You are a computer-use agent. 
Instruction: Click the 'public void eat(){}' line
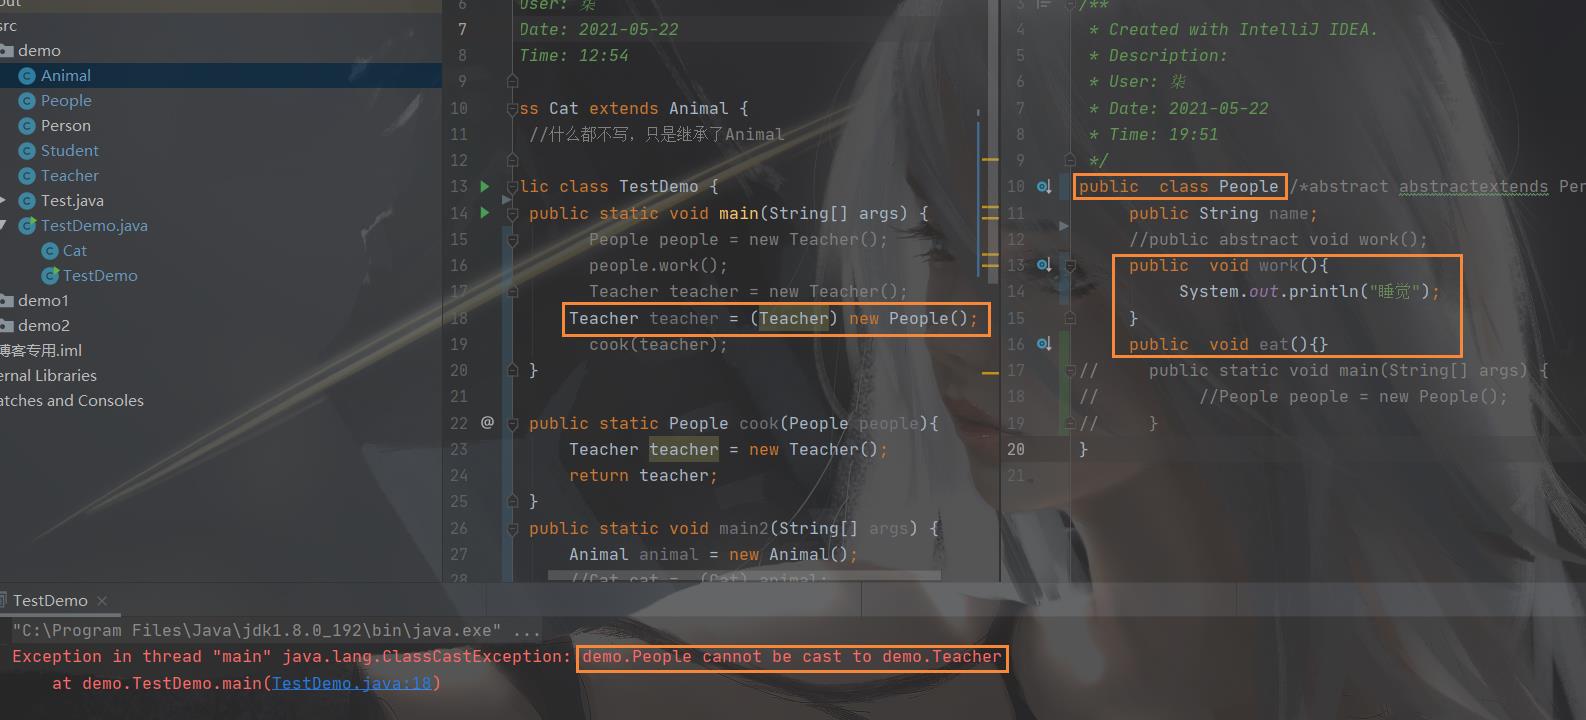[x=1228, y=344]
